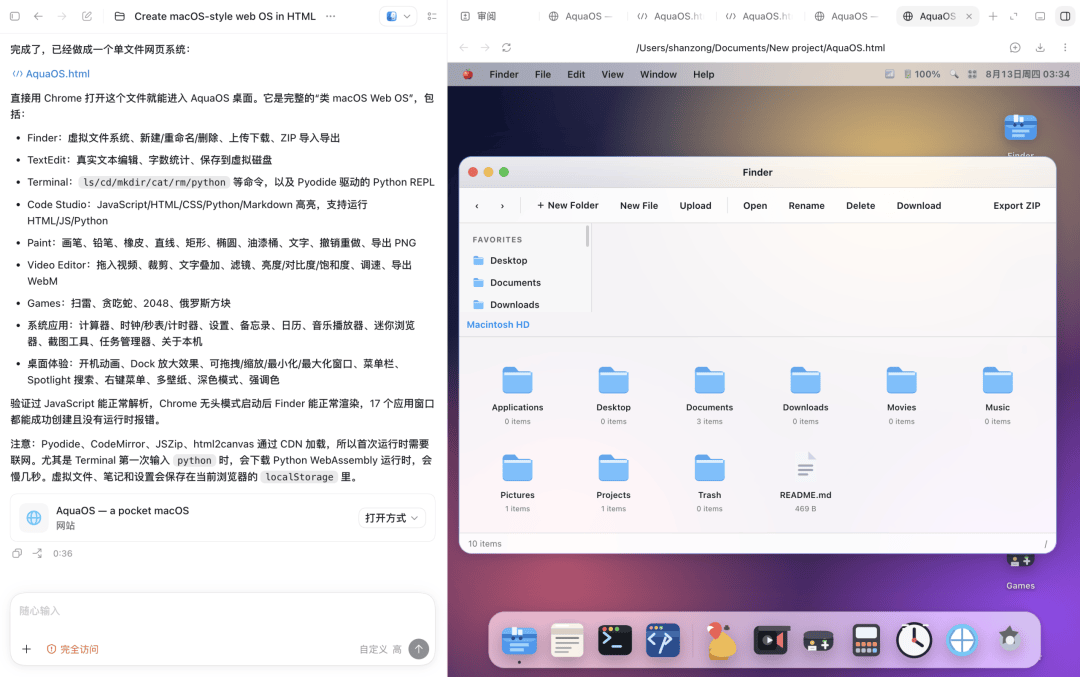1080x677 pixels.
Task: Go forward in the Finder window
Action: pos(502,206)
